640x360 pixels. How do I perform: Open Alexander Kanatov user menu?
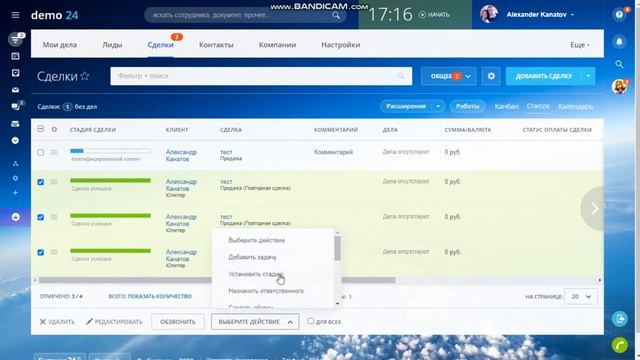540,15
